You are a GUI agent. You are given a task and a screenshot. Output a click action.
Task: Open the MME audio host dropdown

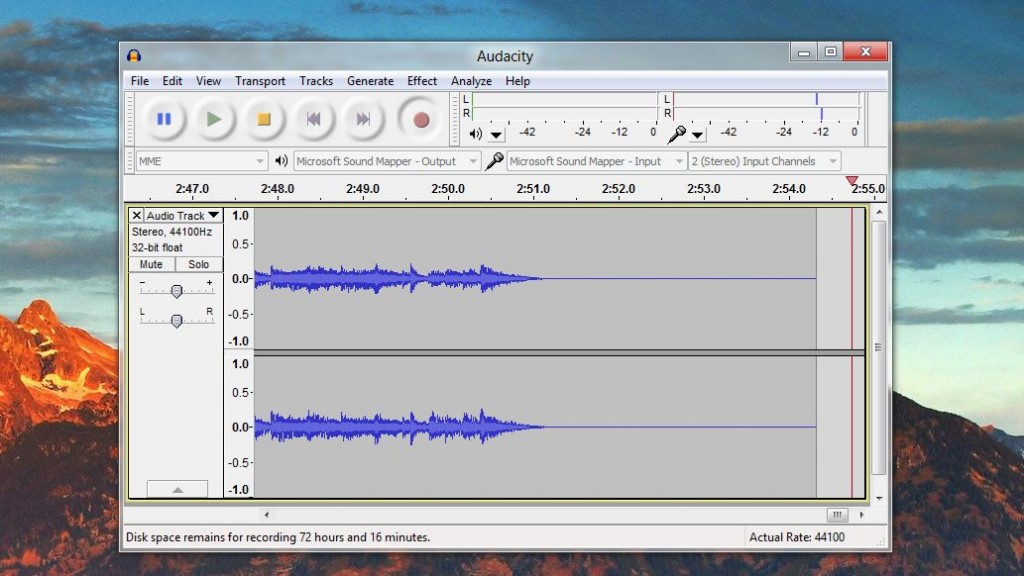[201, 161]
